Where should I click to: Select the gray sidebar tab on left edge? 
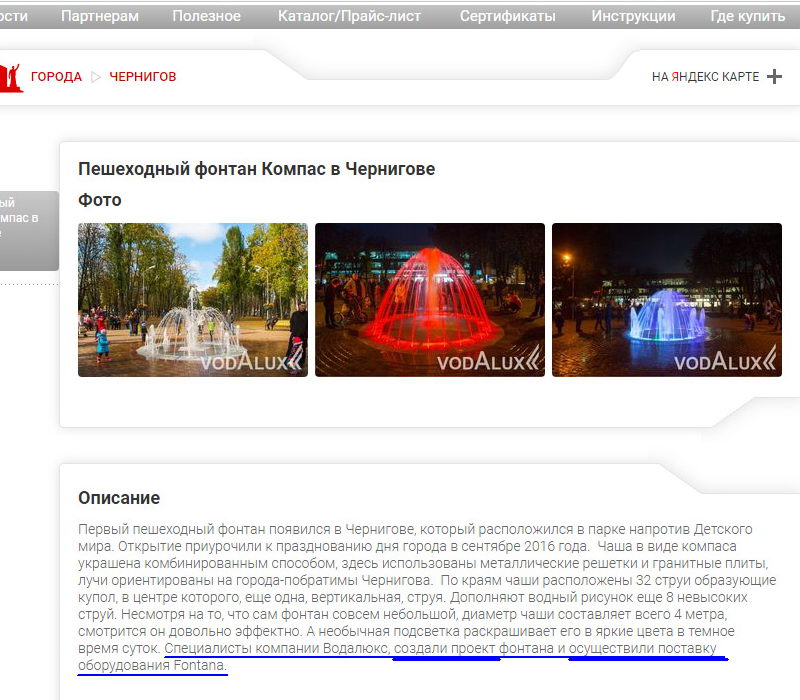[28, 230]
